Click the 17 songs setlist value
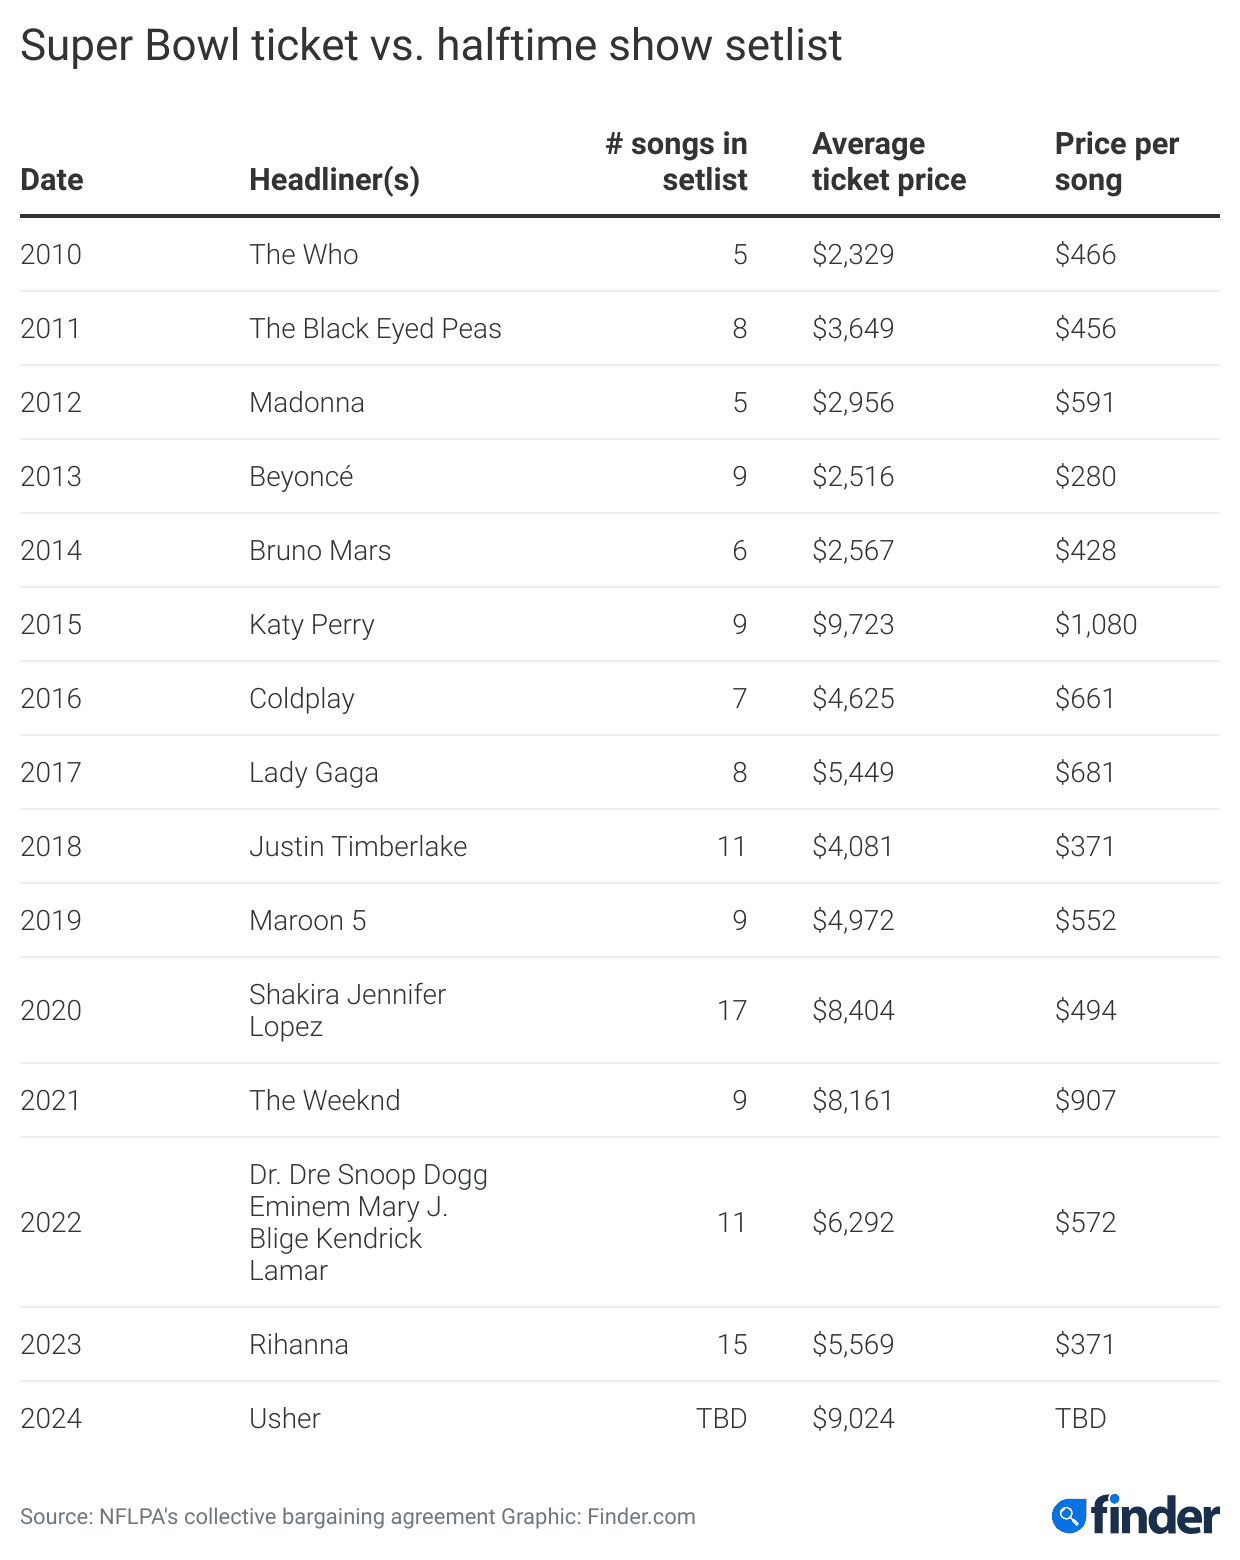This screenshot has height=1560, width=1240. 732,1010
